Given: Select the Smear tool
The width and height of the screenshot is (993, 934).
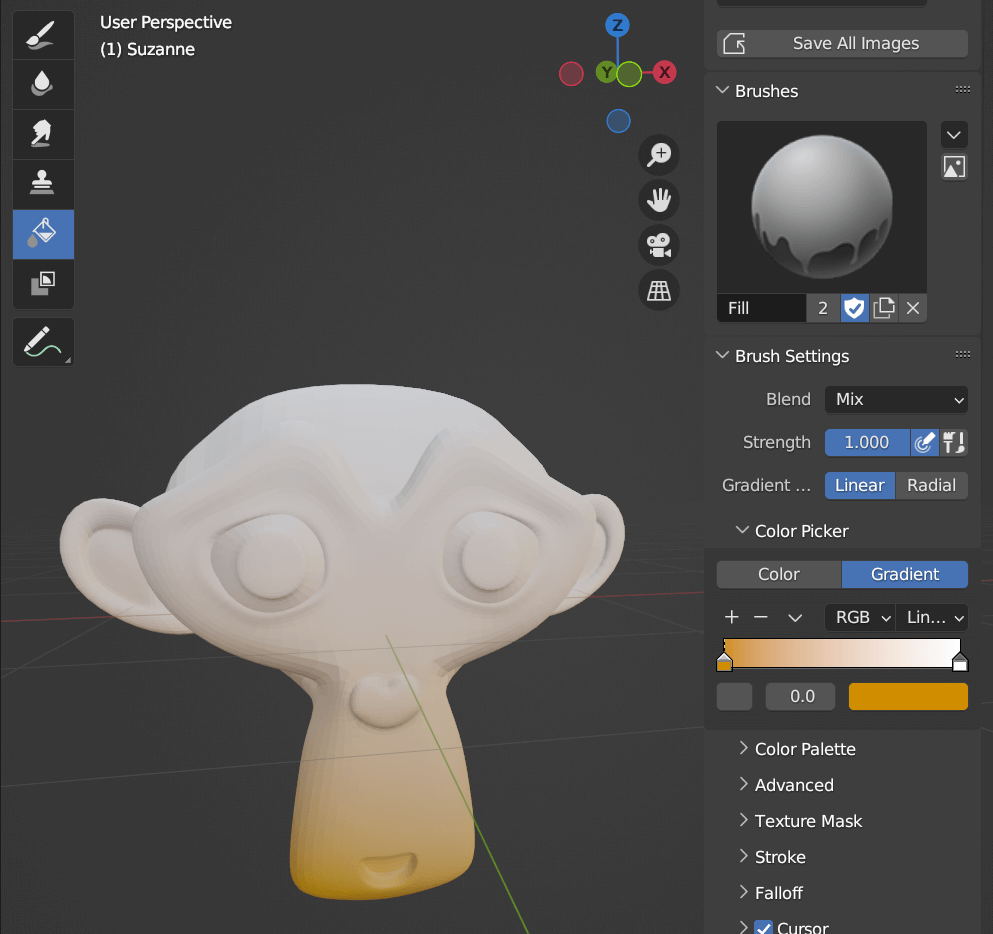Looking at the screenshot, I should (x=43, y=134).
